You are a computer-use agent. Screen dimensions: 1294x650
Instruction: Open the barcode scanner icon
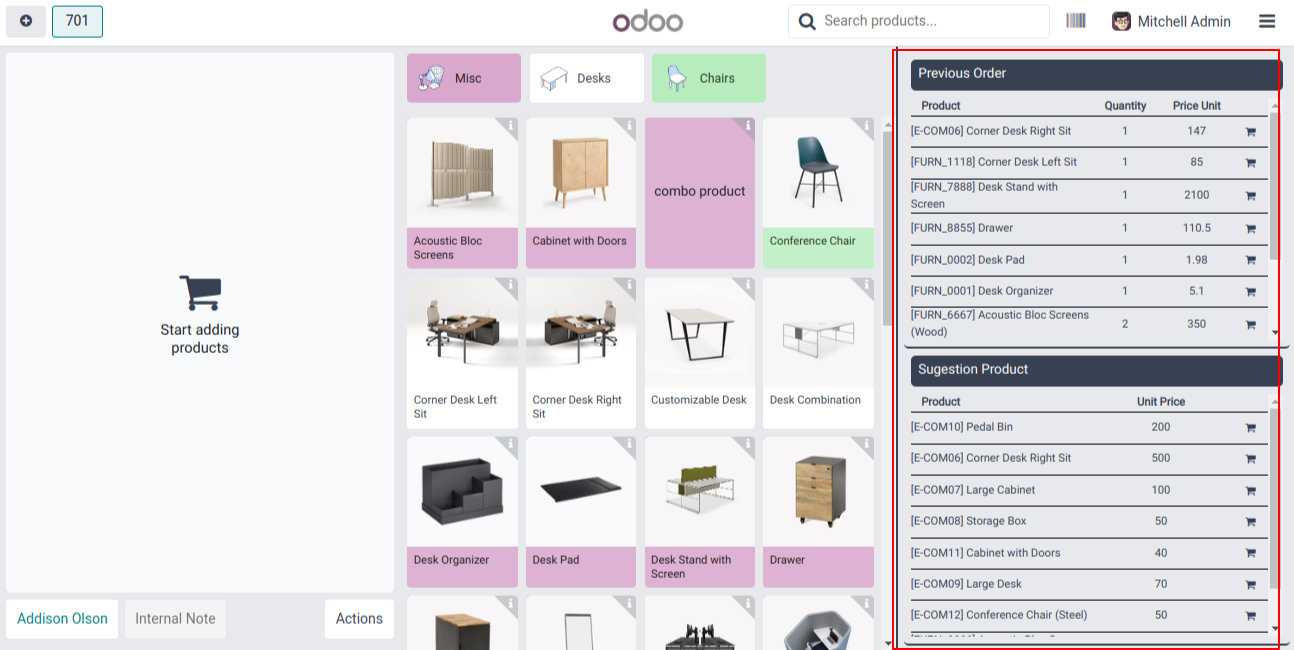1076,21
